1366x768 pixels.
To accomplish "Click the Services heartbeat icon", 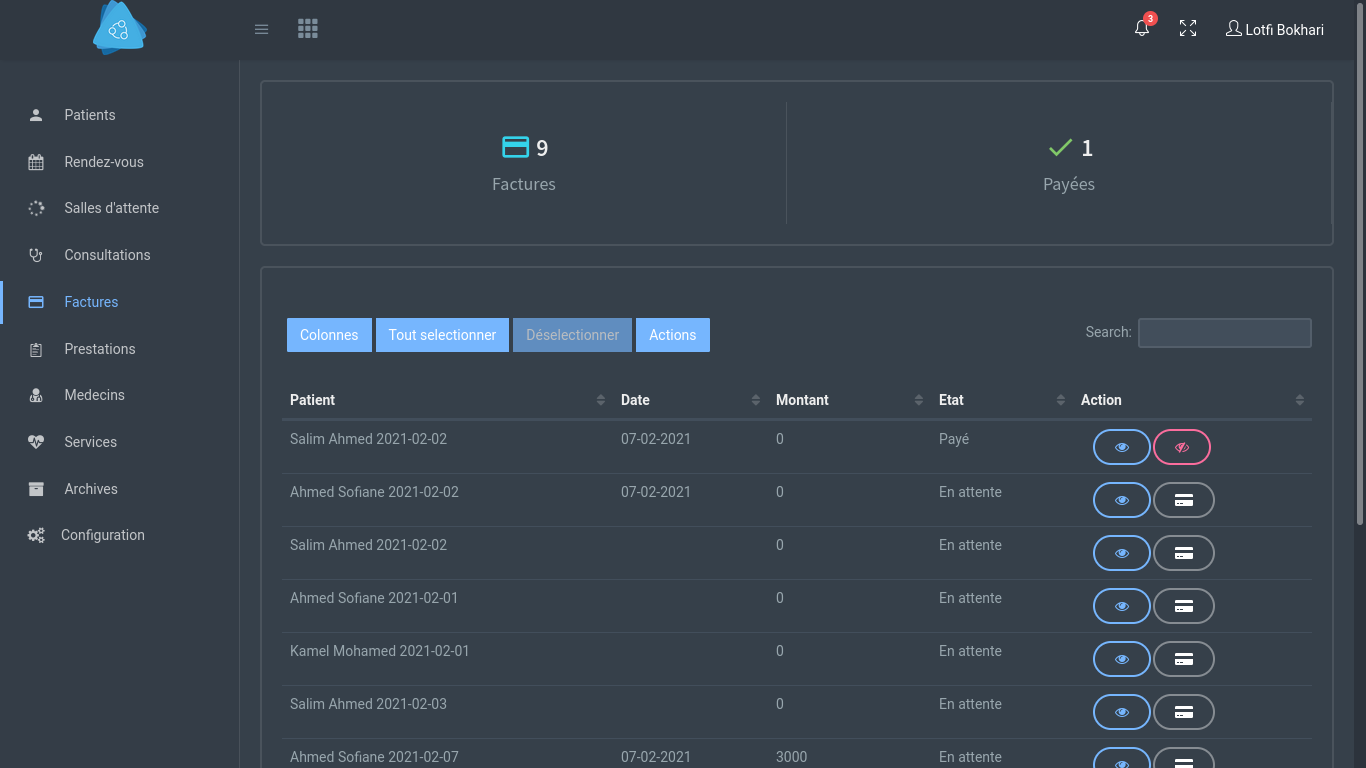I will tap(36, 442).
